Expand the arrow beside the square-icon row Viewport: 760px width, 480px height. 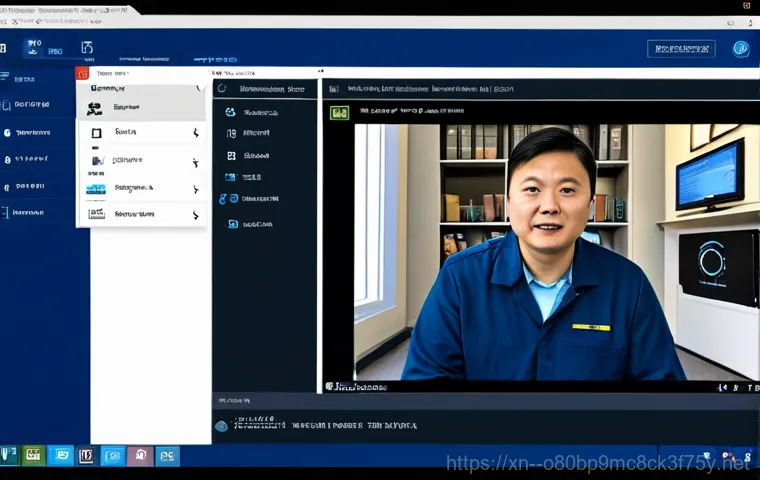coord(196,133)
